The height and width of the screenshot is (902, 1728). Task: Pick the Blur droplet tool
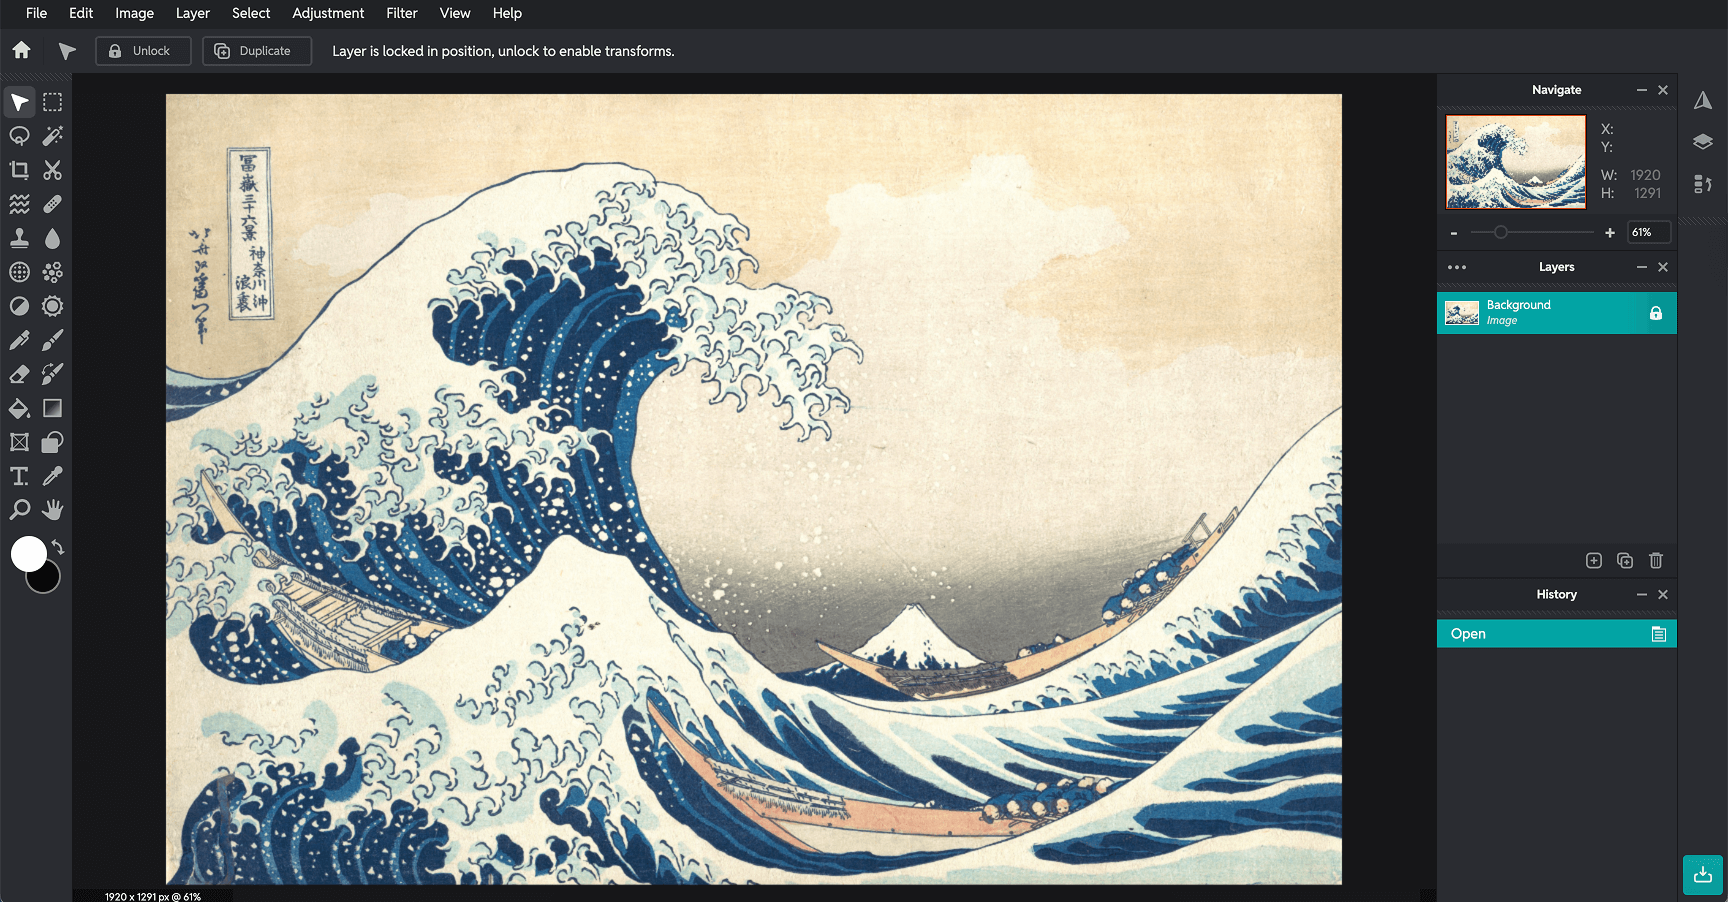pyautogui.click(x=53, y=238)
